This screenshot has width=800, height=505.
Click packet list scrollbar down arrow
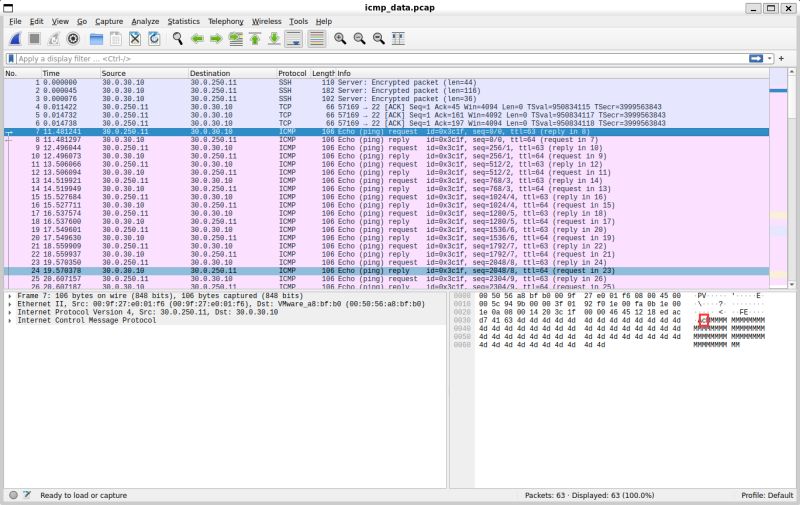792,285
